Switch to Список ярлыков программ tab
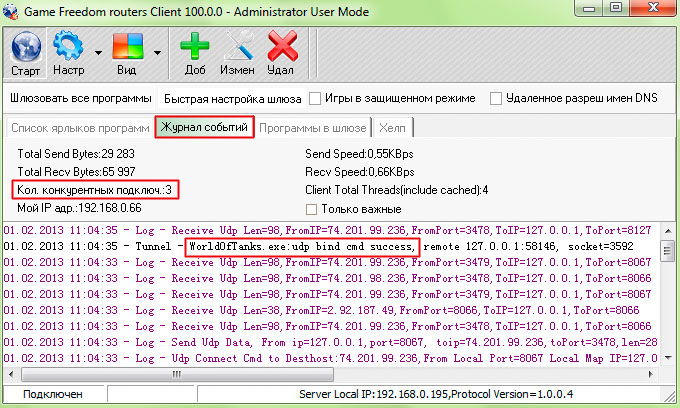 (80, 128)
